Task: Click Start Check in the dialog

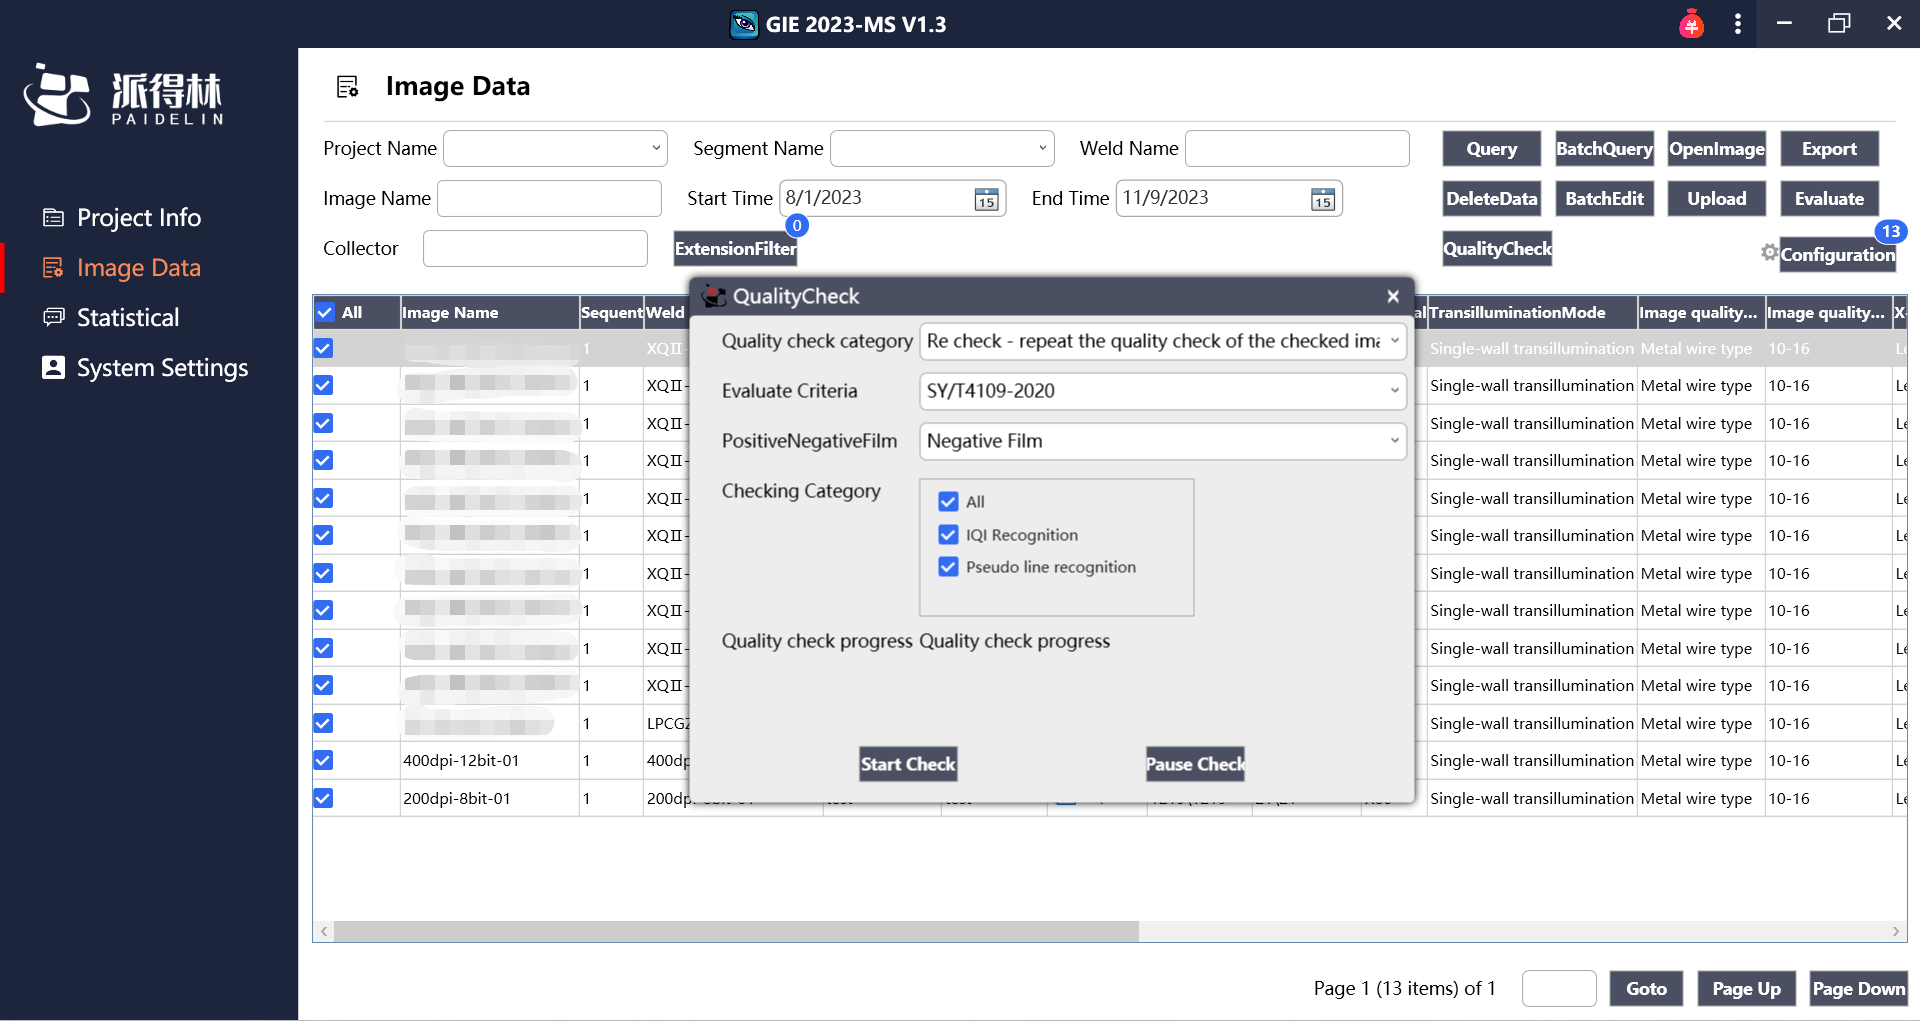Action: (x=908, y=764)
